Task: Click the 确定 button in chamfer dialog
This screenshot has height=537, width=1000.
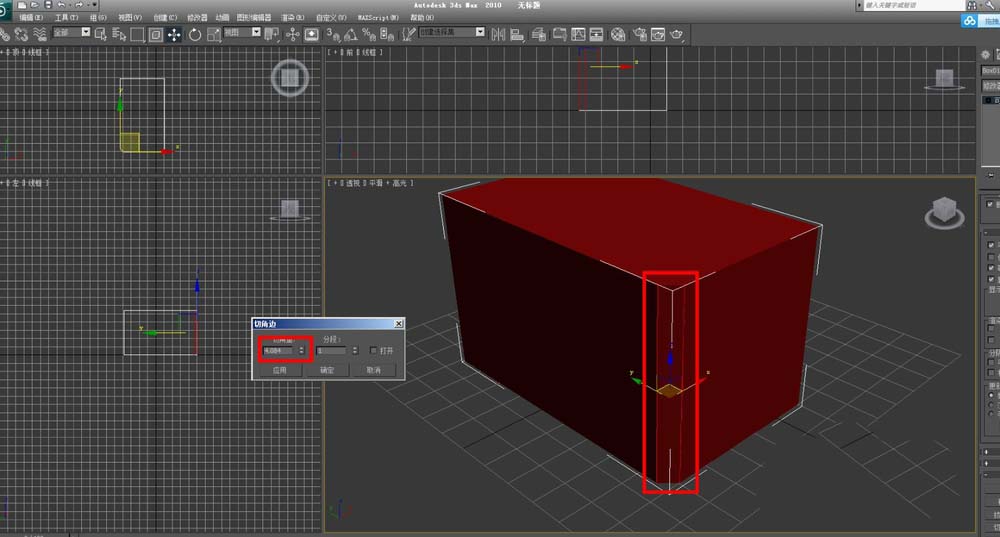Action: tap(327, 370)
